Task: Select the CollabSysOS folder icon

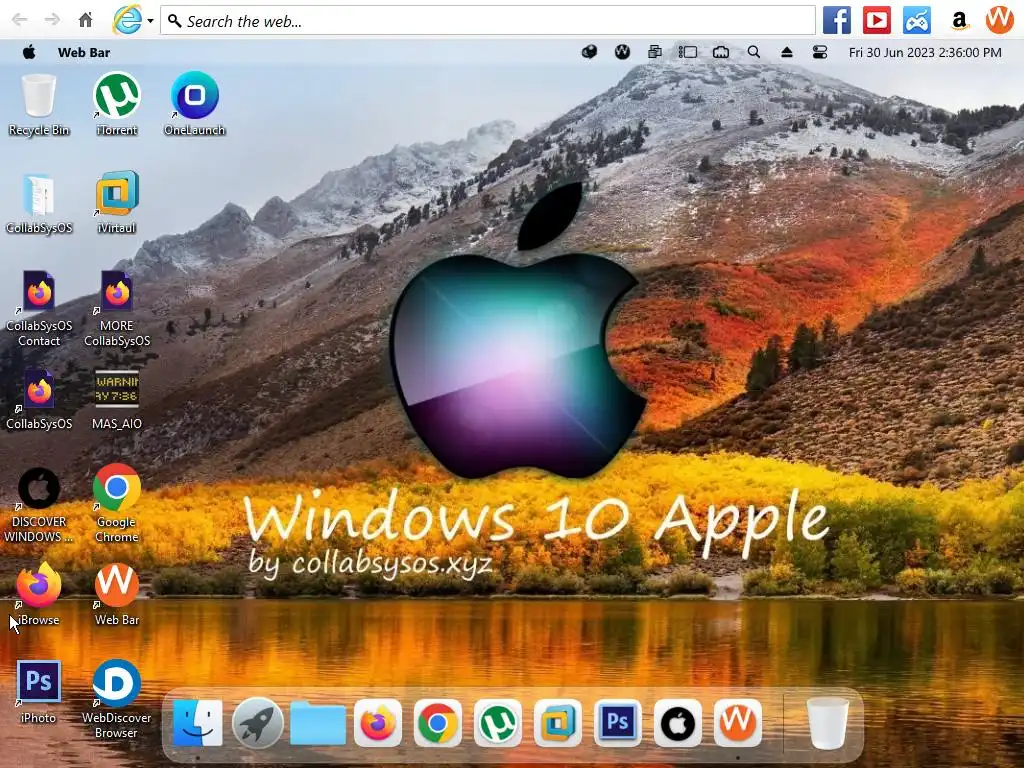Action: (x=39, y=204)
